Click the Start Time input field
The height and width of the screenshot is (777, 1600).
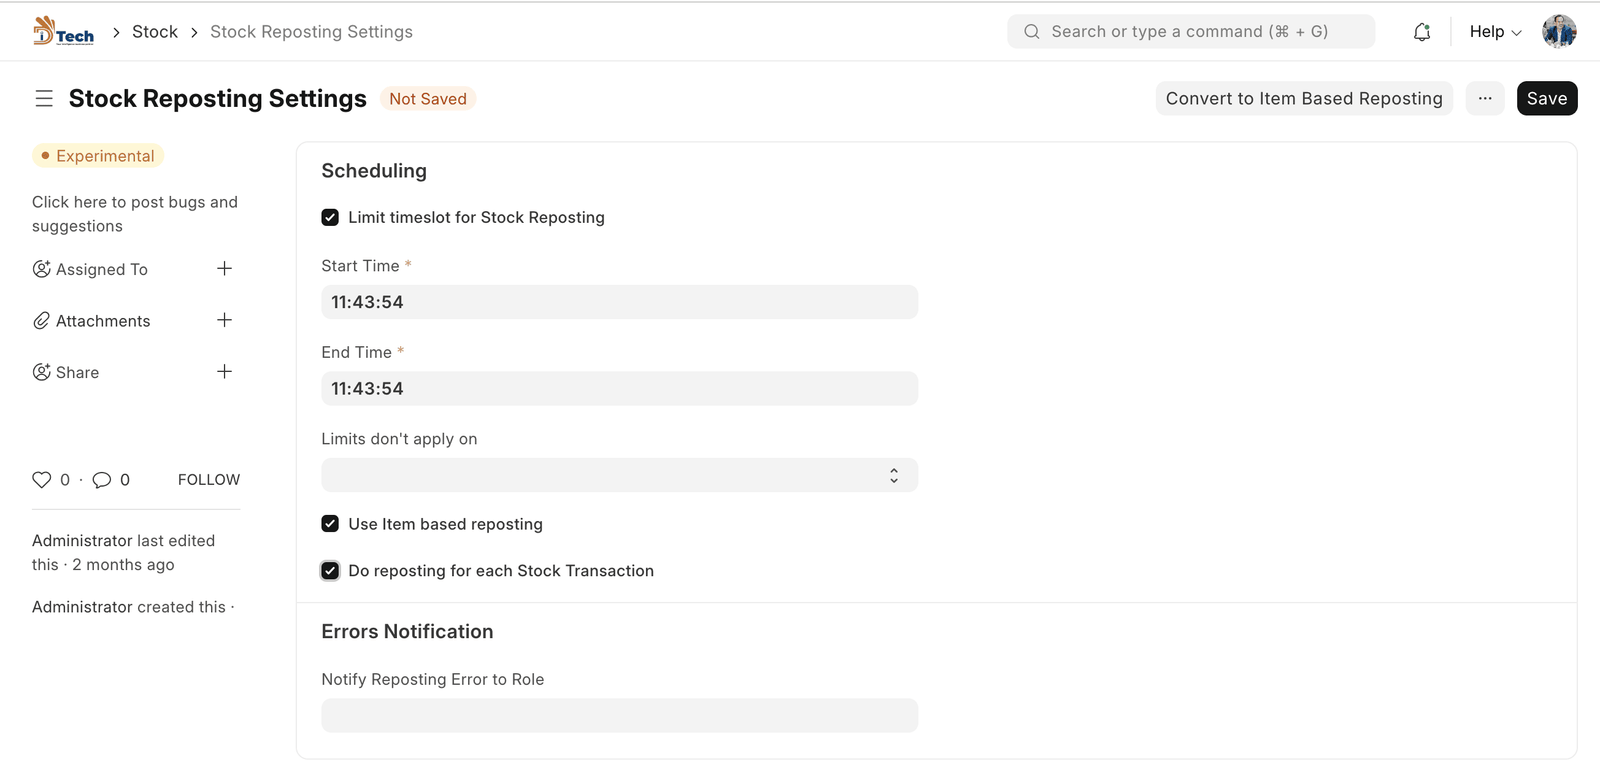619,302
